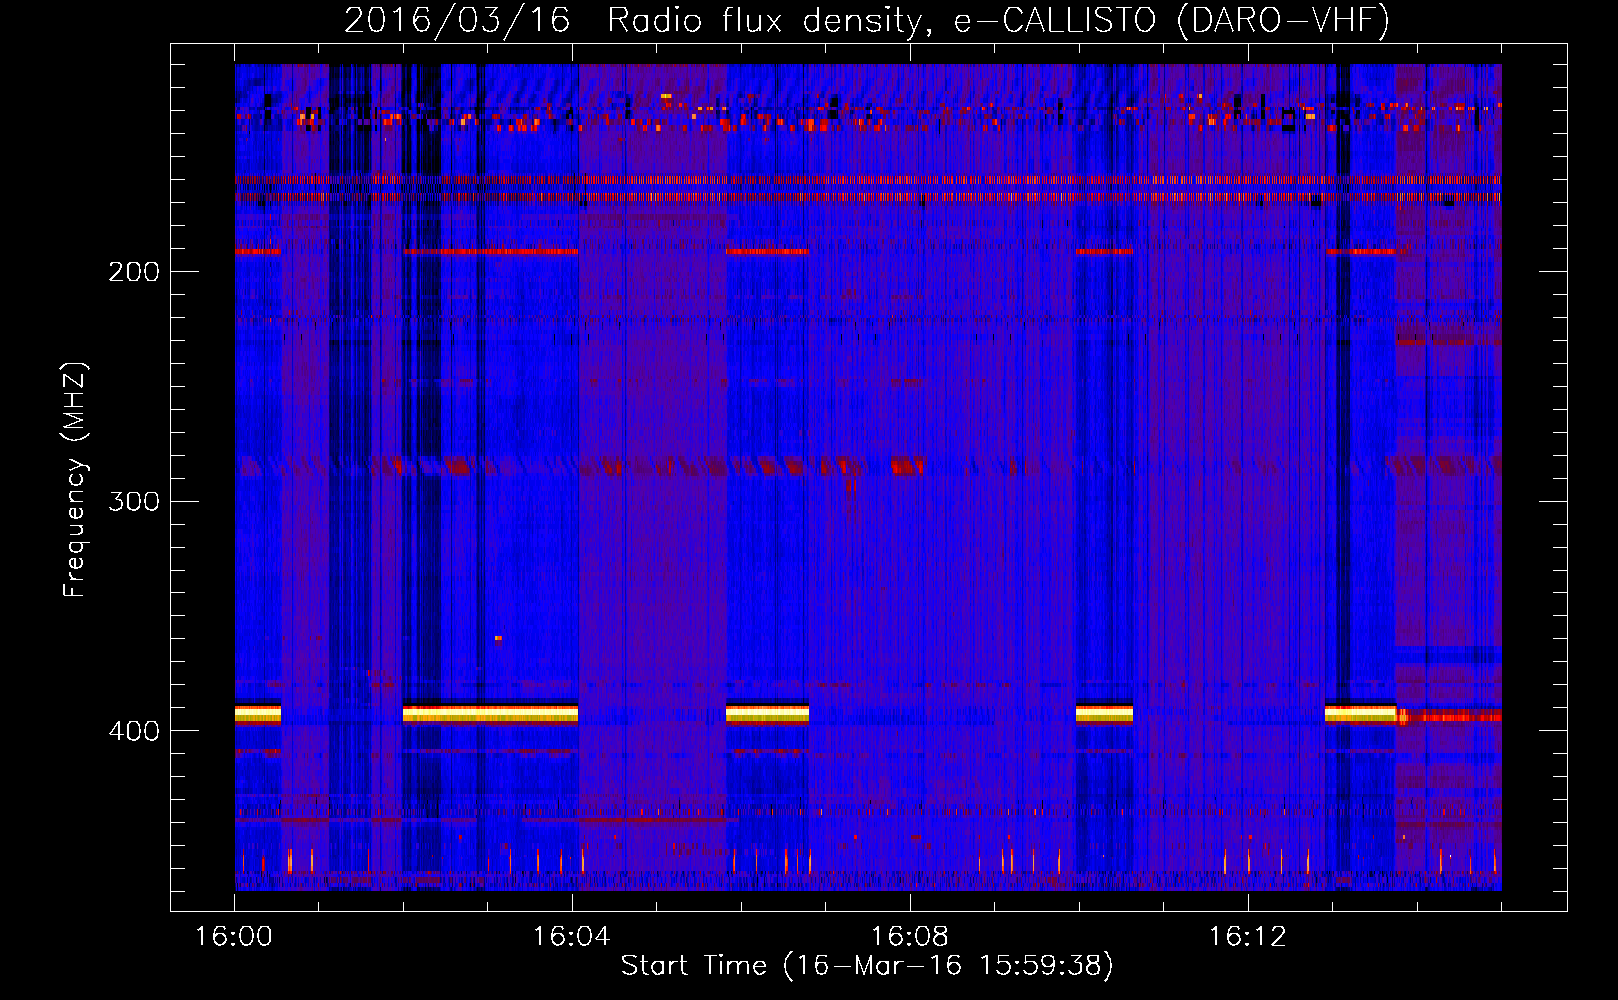This screenshot has width=1618, height=1000.
Task: Click the 400 frequency tick label
Action: pyautogui.click(x=133, y=731)
